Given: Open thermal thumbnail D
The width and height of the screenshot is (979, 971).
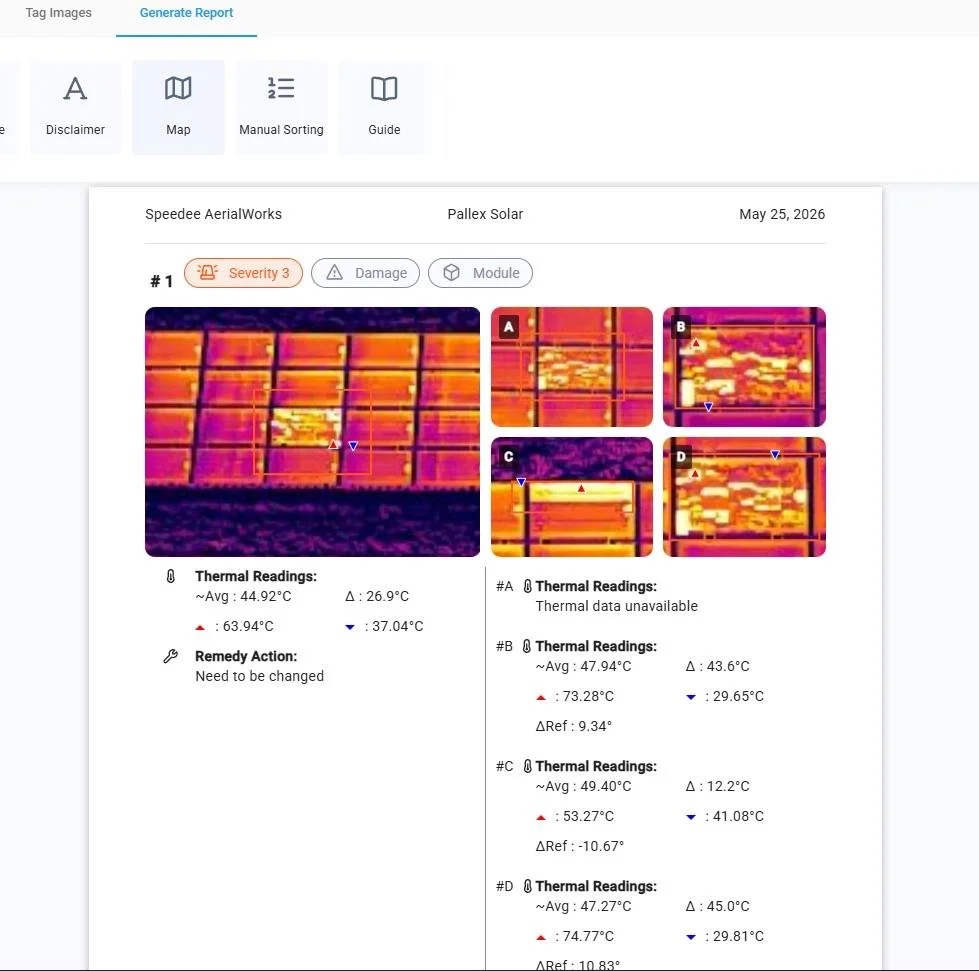Looking at the screenshot, I should pyautogui.click(x=744, y=496).
